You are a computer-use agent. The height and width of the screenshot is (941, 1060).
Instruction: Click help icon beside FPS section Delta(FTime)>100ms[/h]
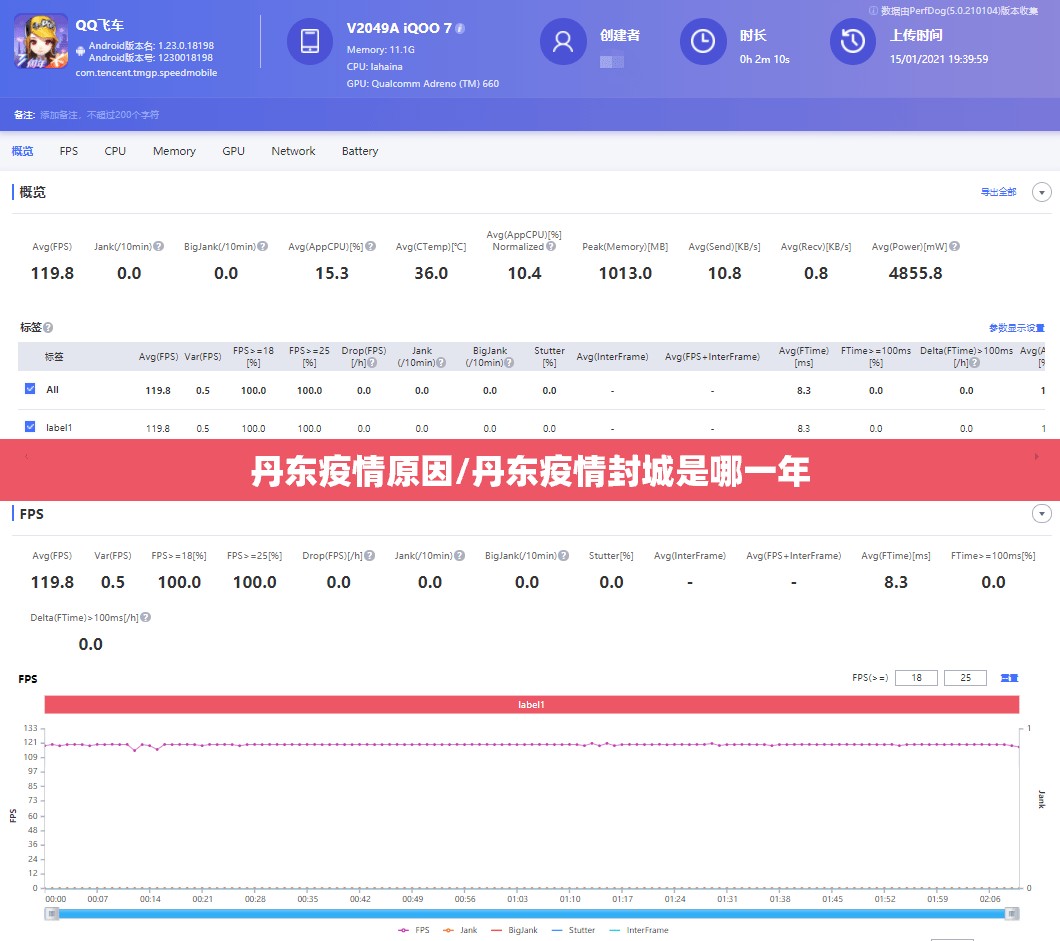tap(145, 617)
